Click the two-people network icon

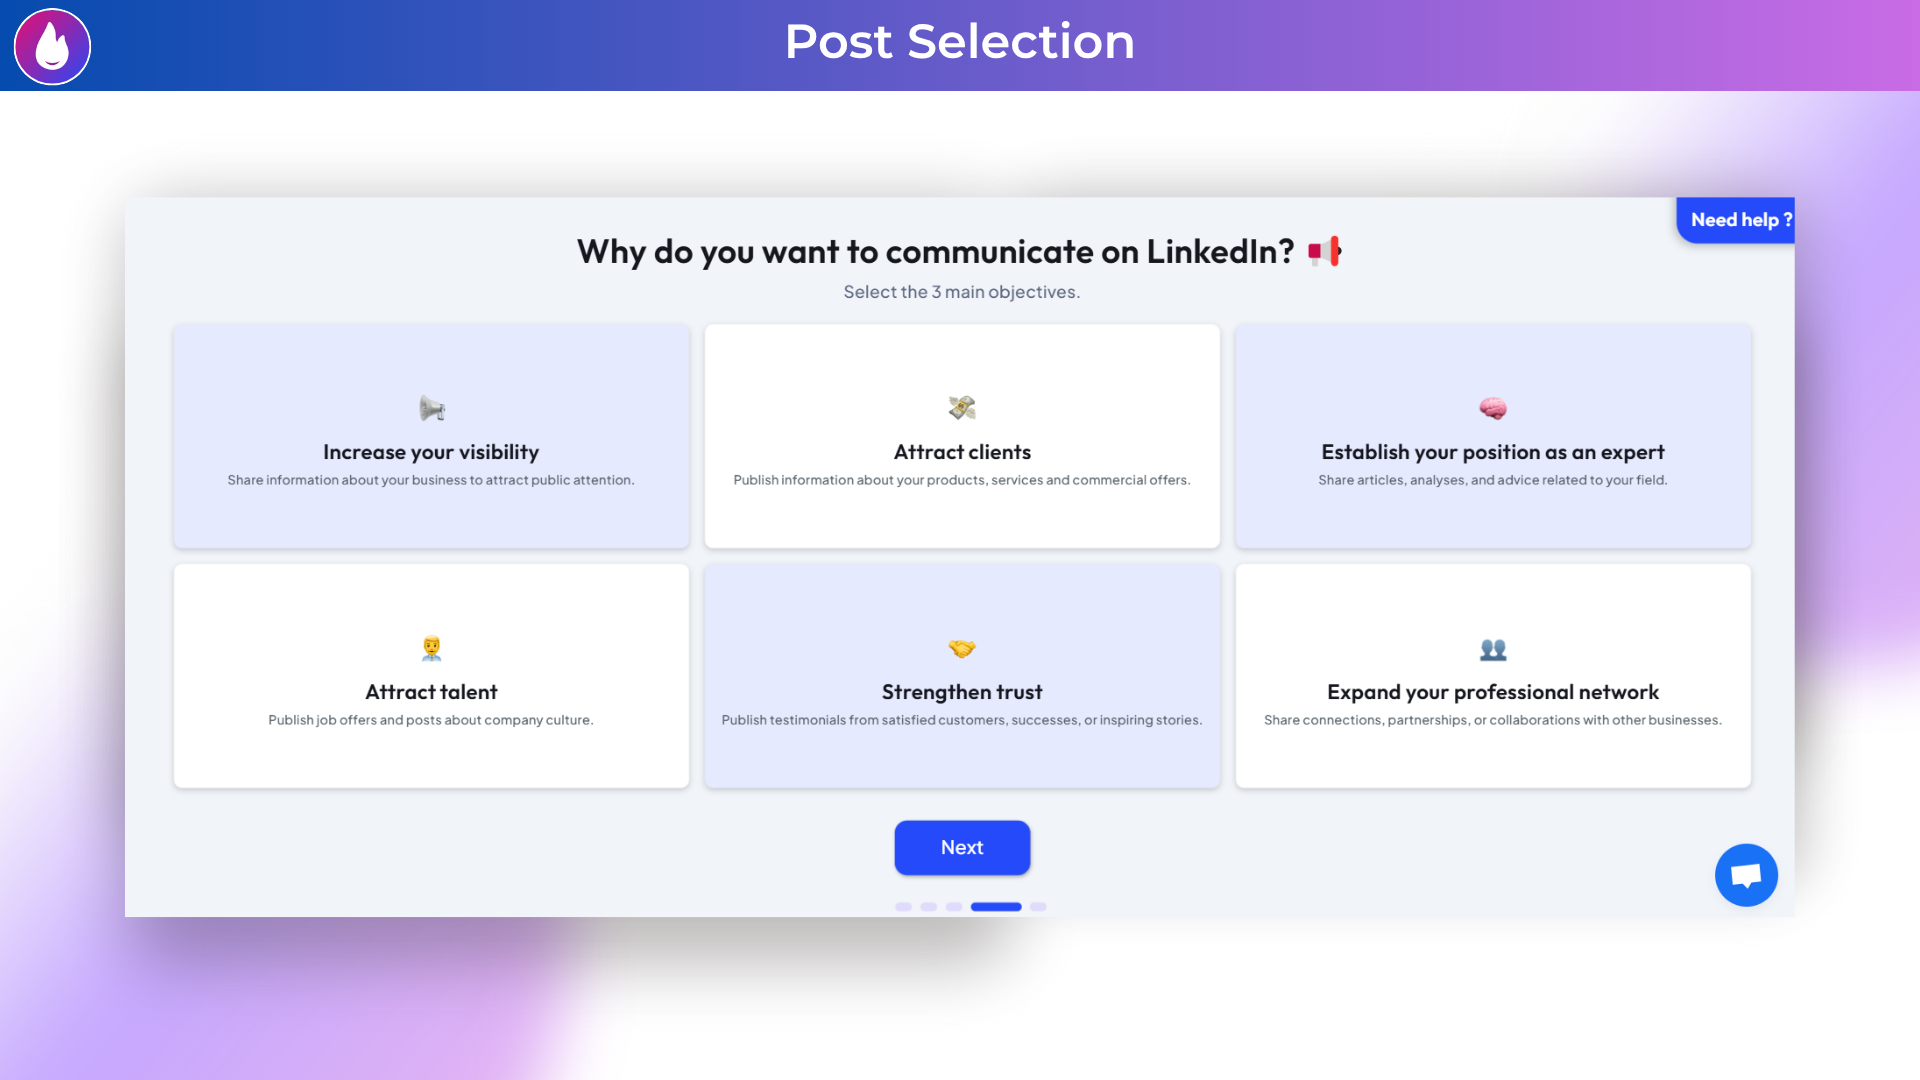(1493, 650)
